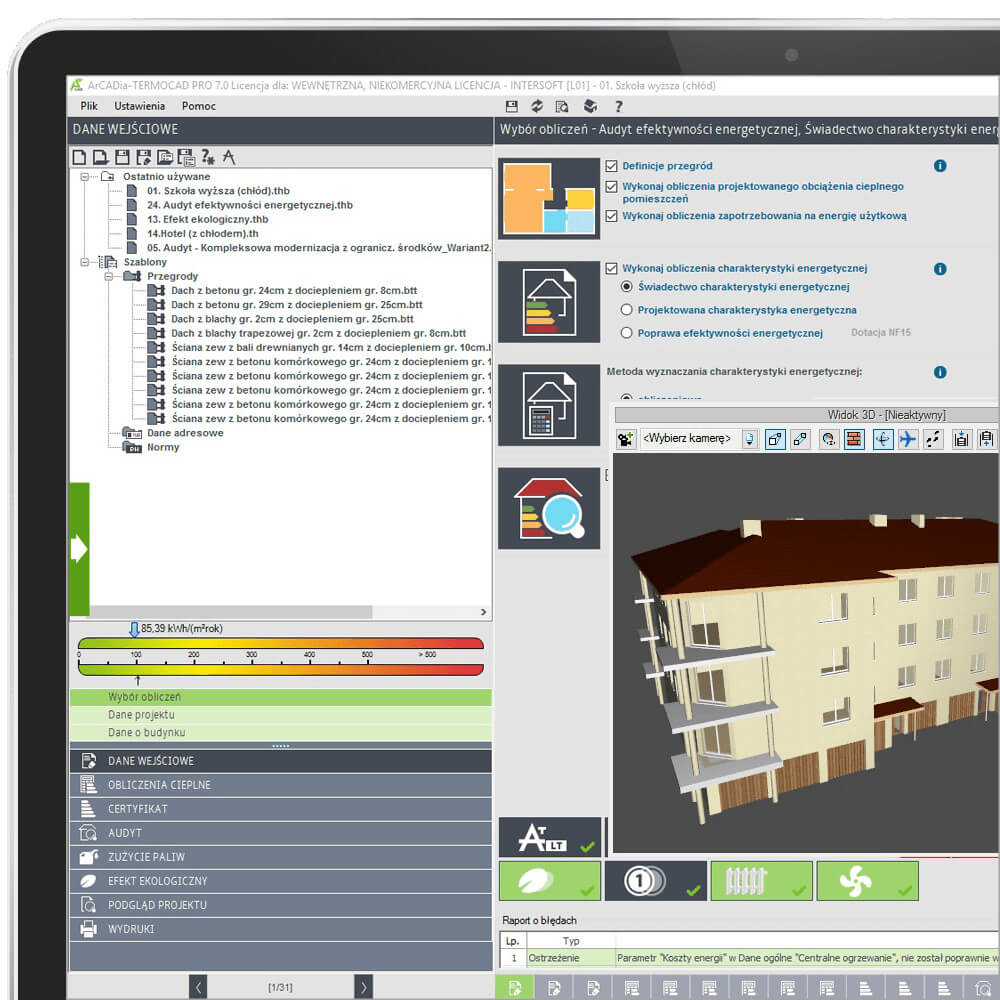Click the orbit rotation icon in 3D toolbar
This screenshot has width=1000, height=1000.
(883, 439)
